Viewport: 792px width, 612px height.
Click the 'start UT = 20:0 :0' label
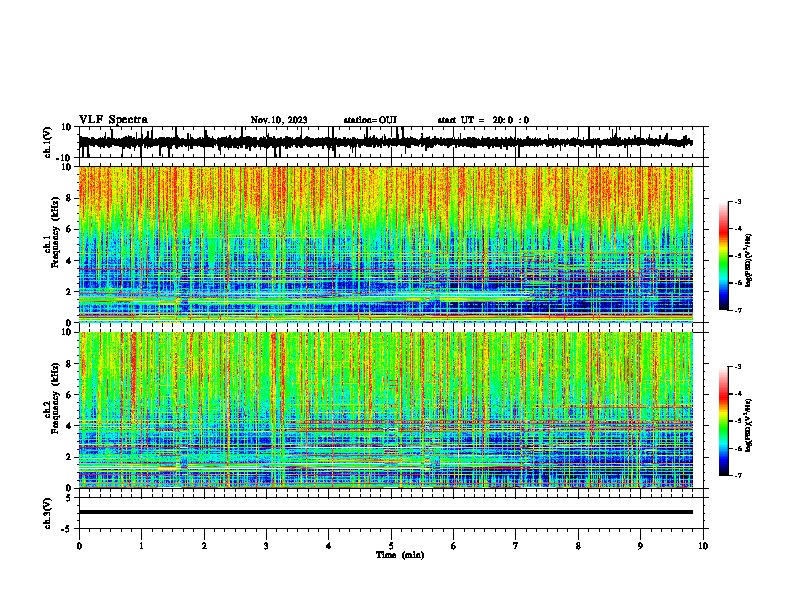pyautogui.click(x=483, y=120)
